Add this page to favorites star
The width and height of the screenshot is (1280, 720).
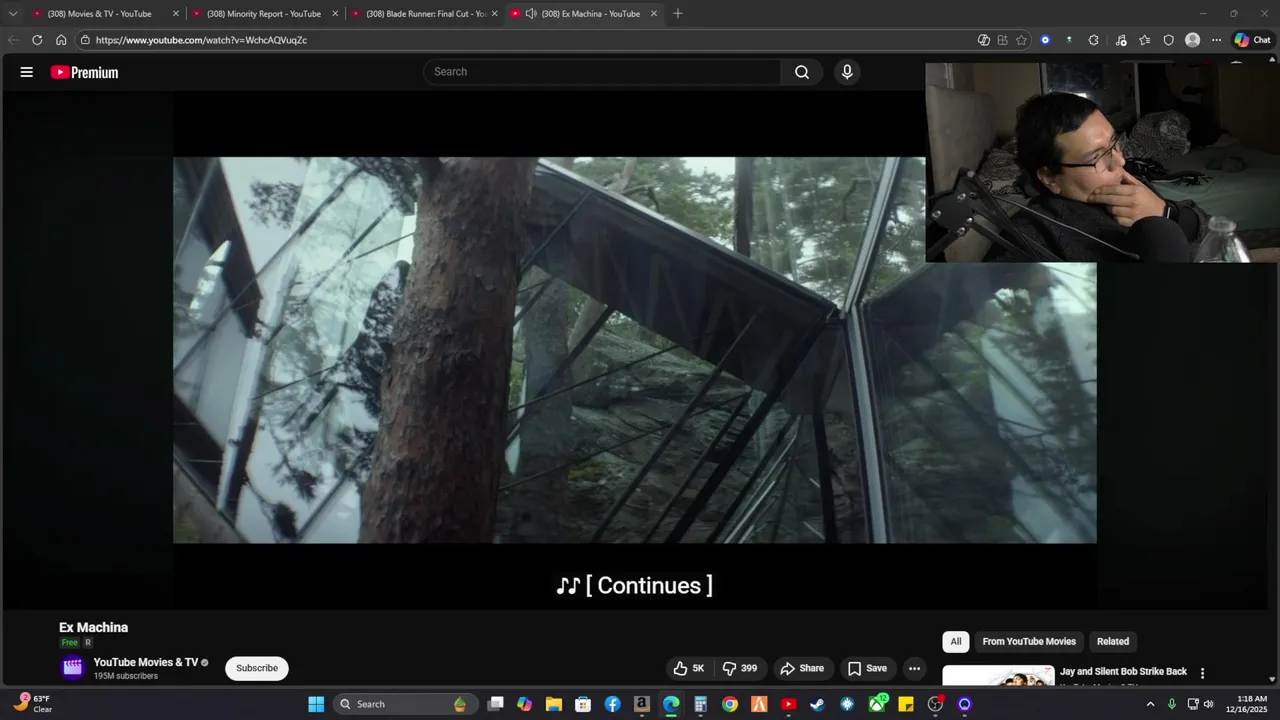coord(1021,40)
